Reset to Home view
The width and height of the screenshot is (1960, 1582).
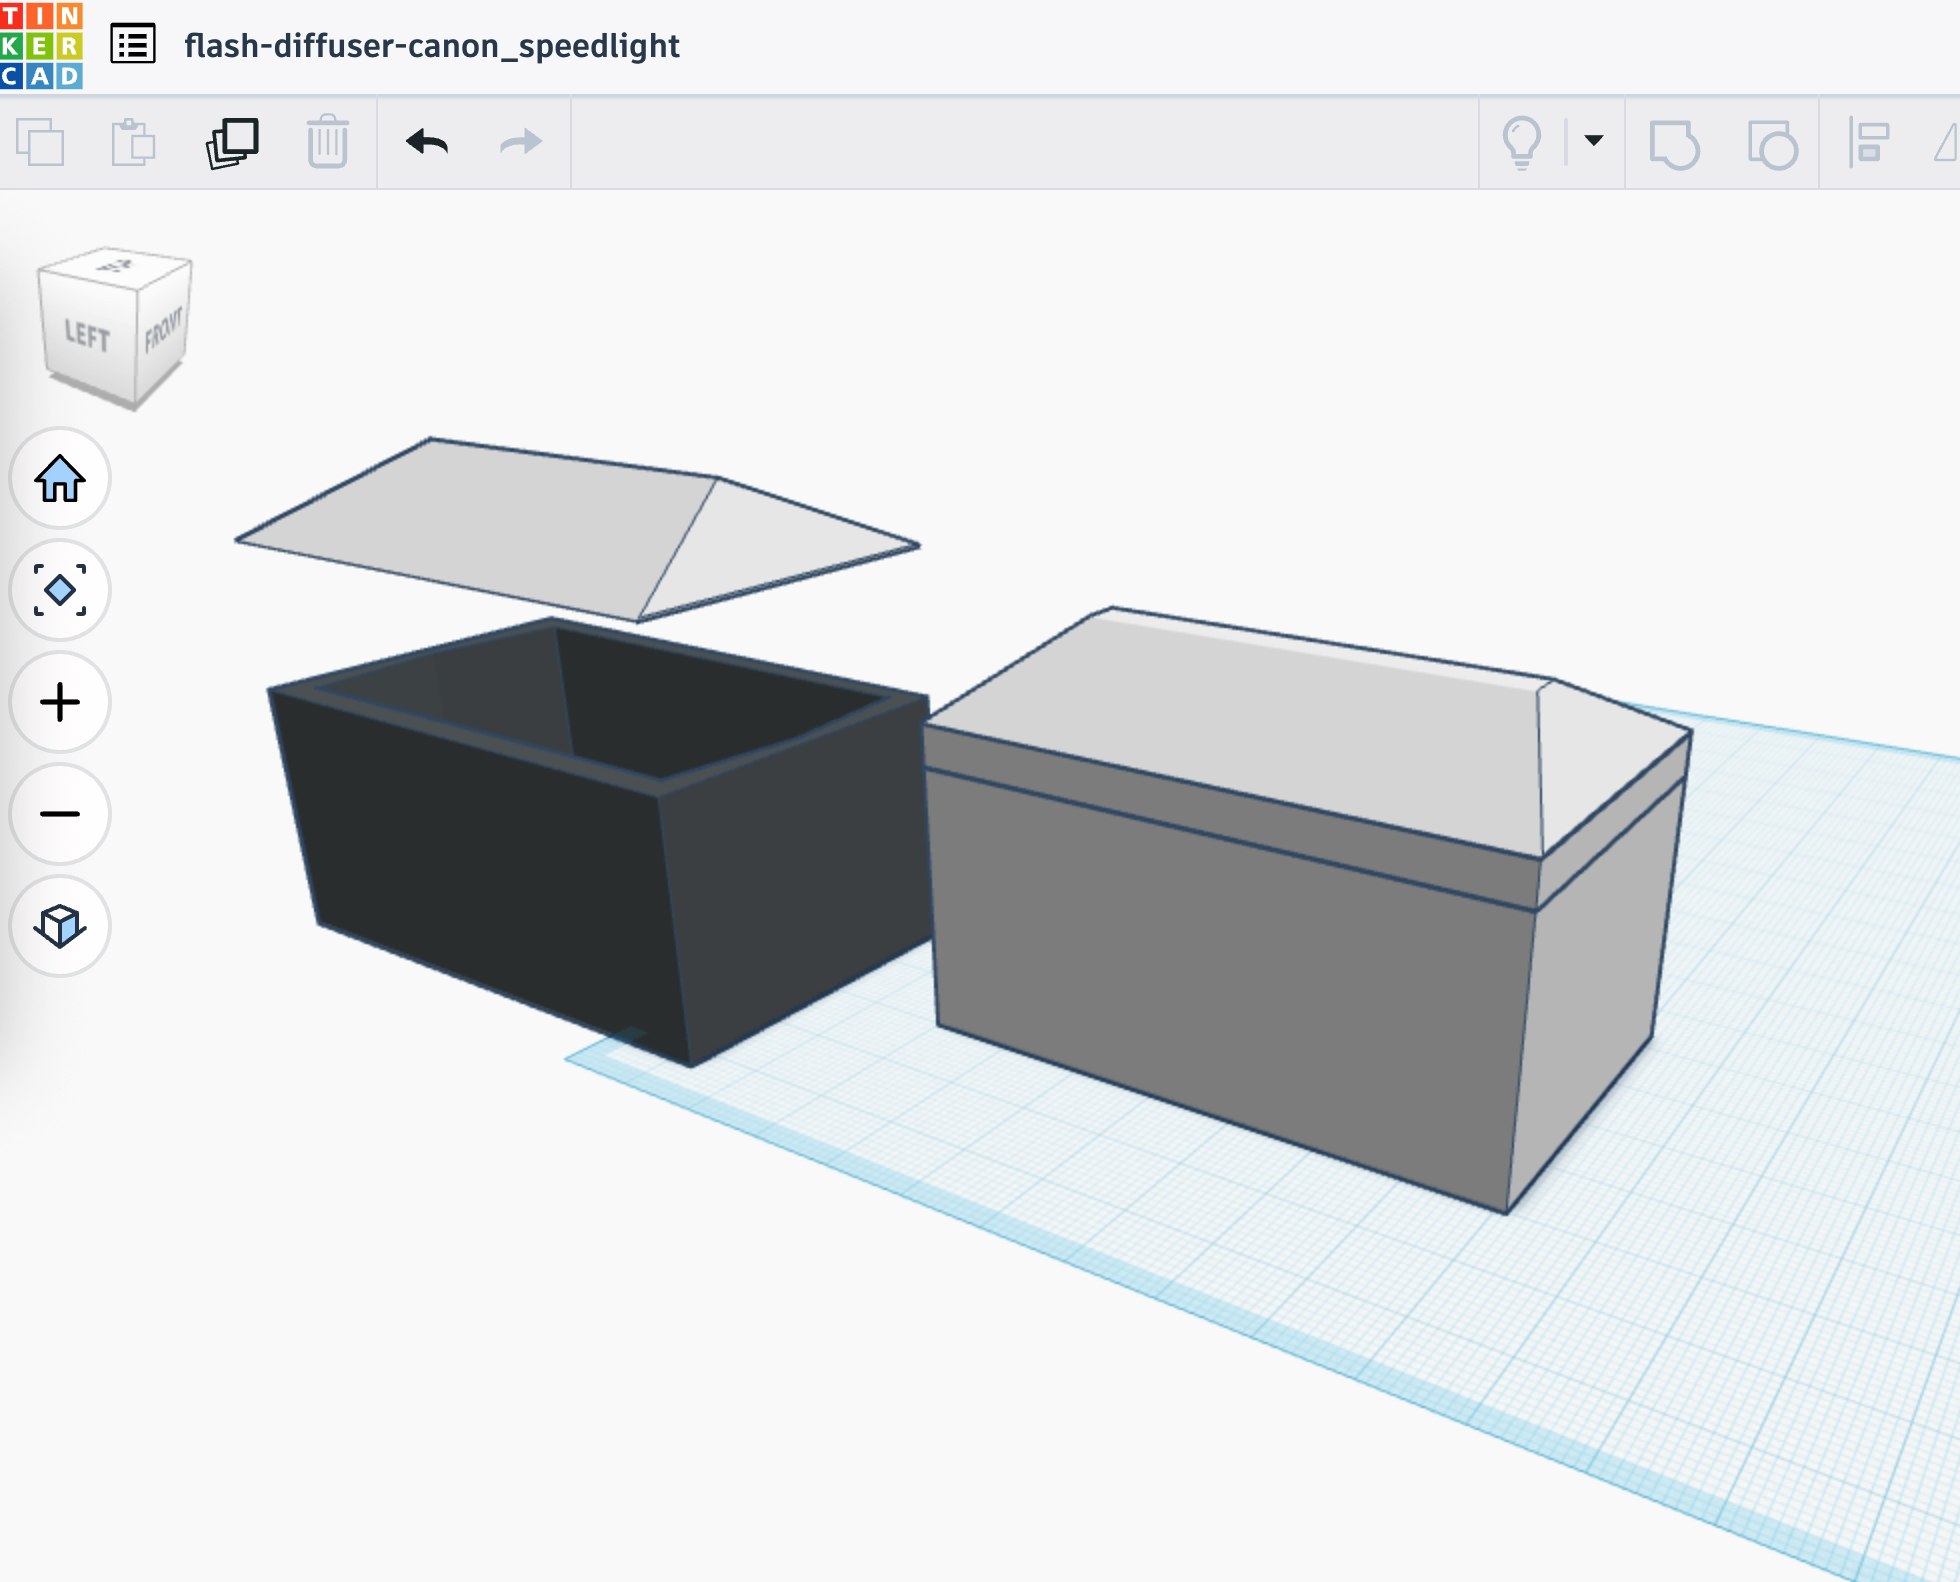(60, 479)
